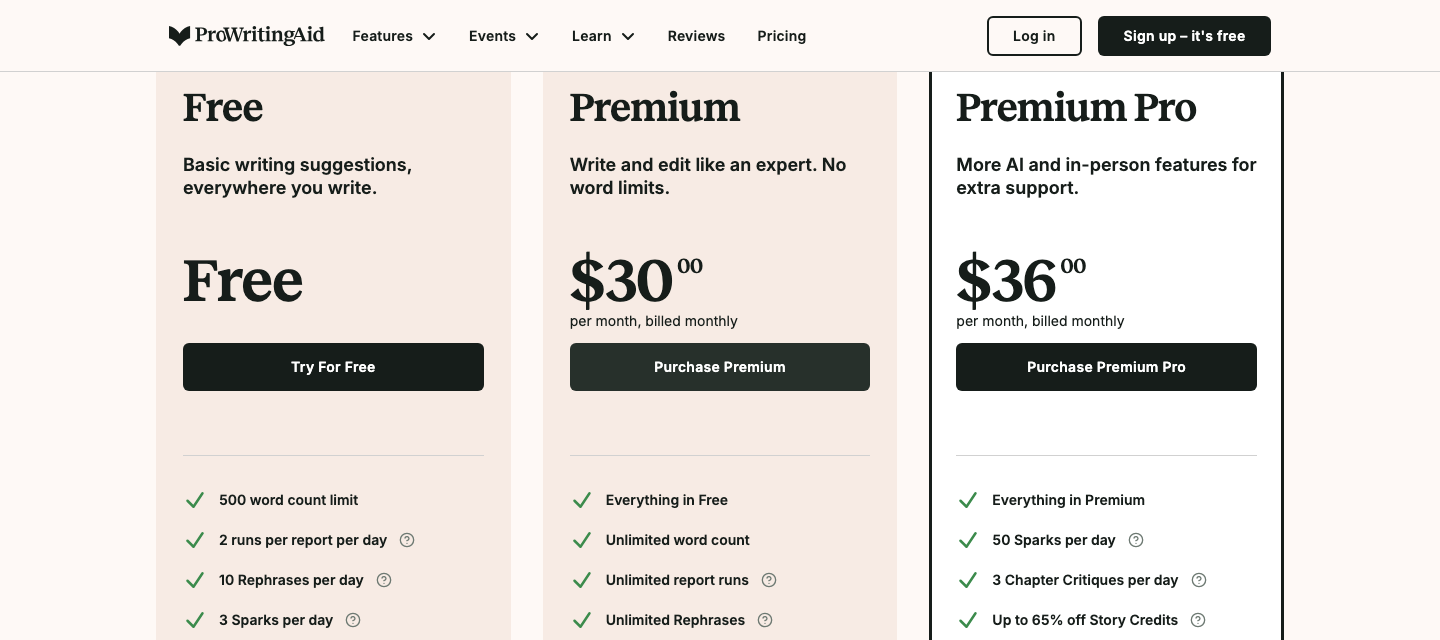Open help icon next to 2 runs per report
The image size is (1440, 640).
[x=407, y=540]
